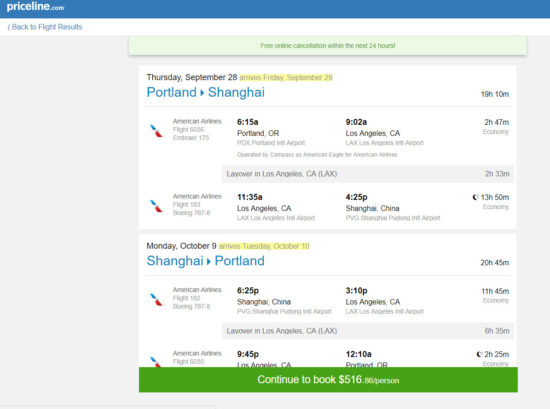Continue to book $516.86 per person

pyautogui.click(x=328, y=380)
